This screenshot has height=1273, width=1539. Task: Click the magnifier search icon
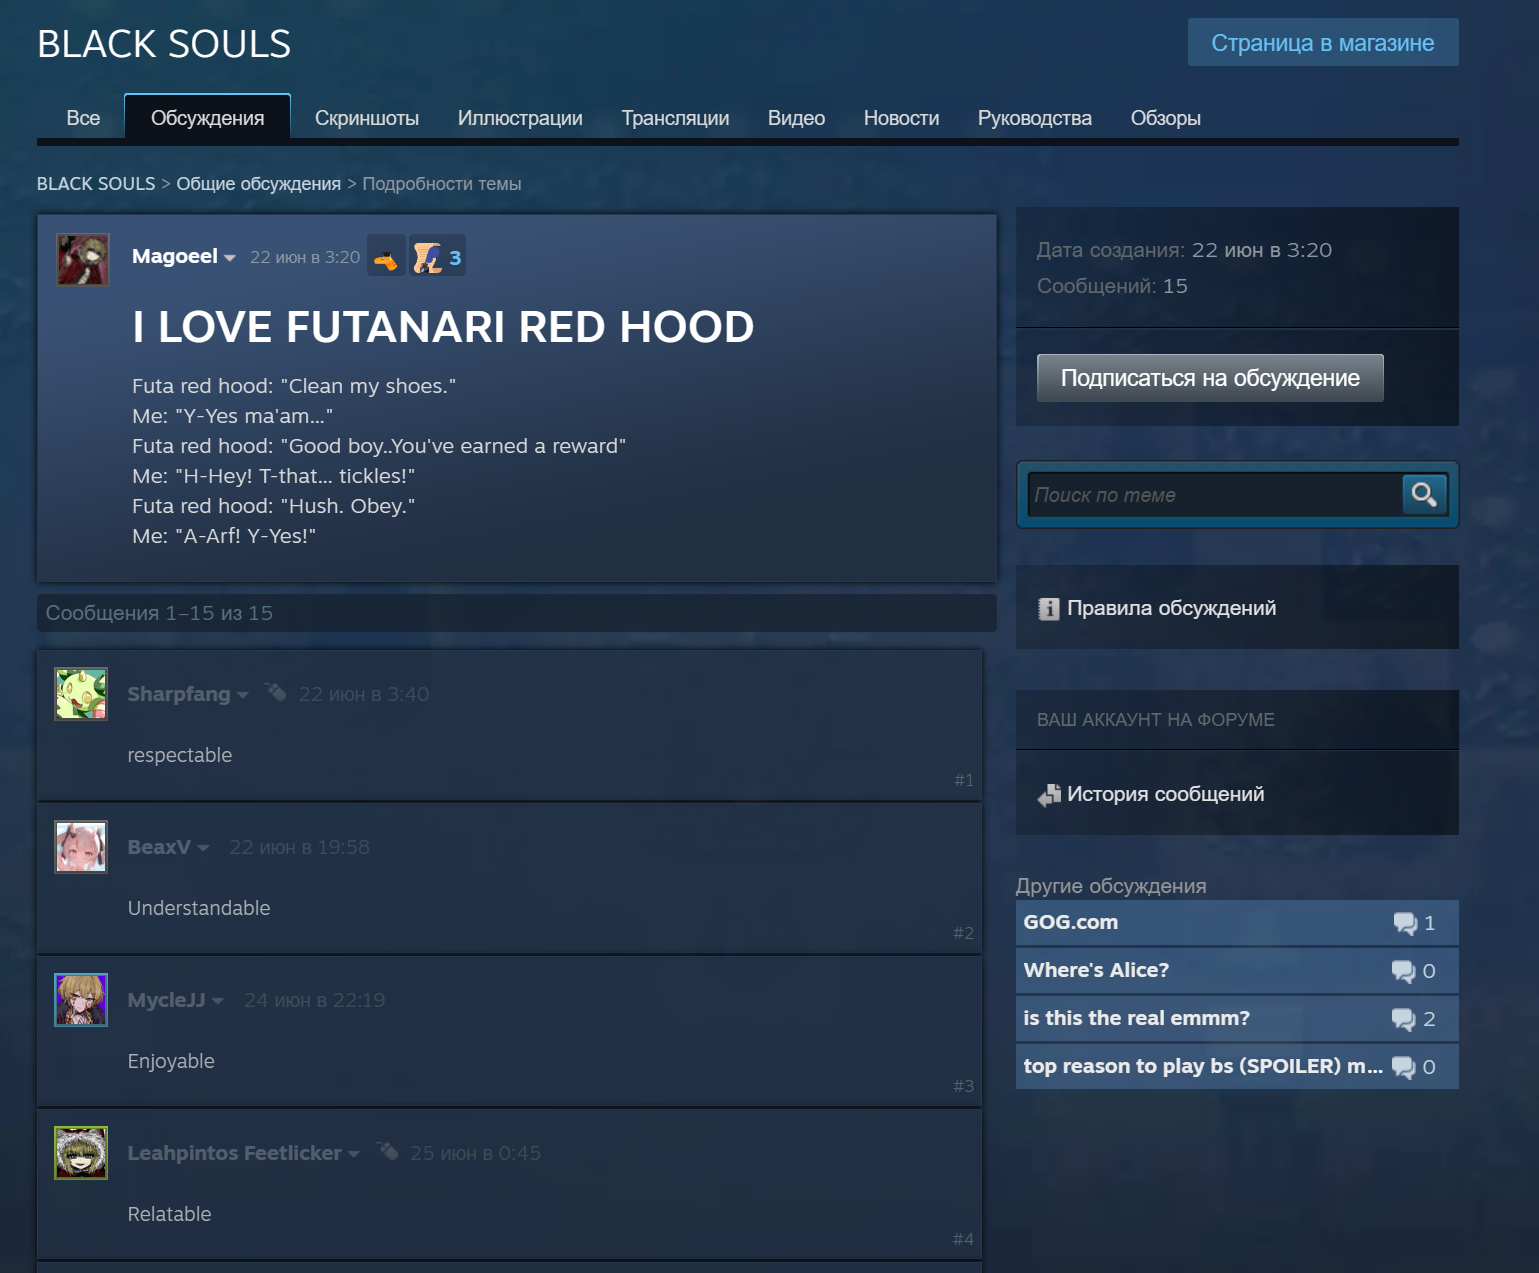point(1424,494)
